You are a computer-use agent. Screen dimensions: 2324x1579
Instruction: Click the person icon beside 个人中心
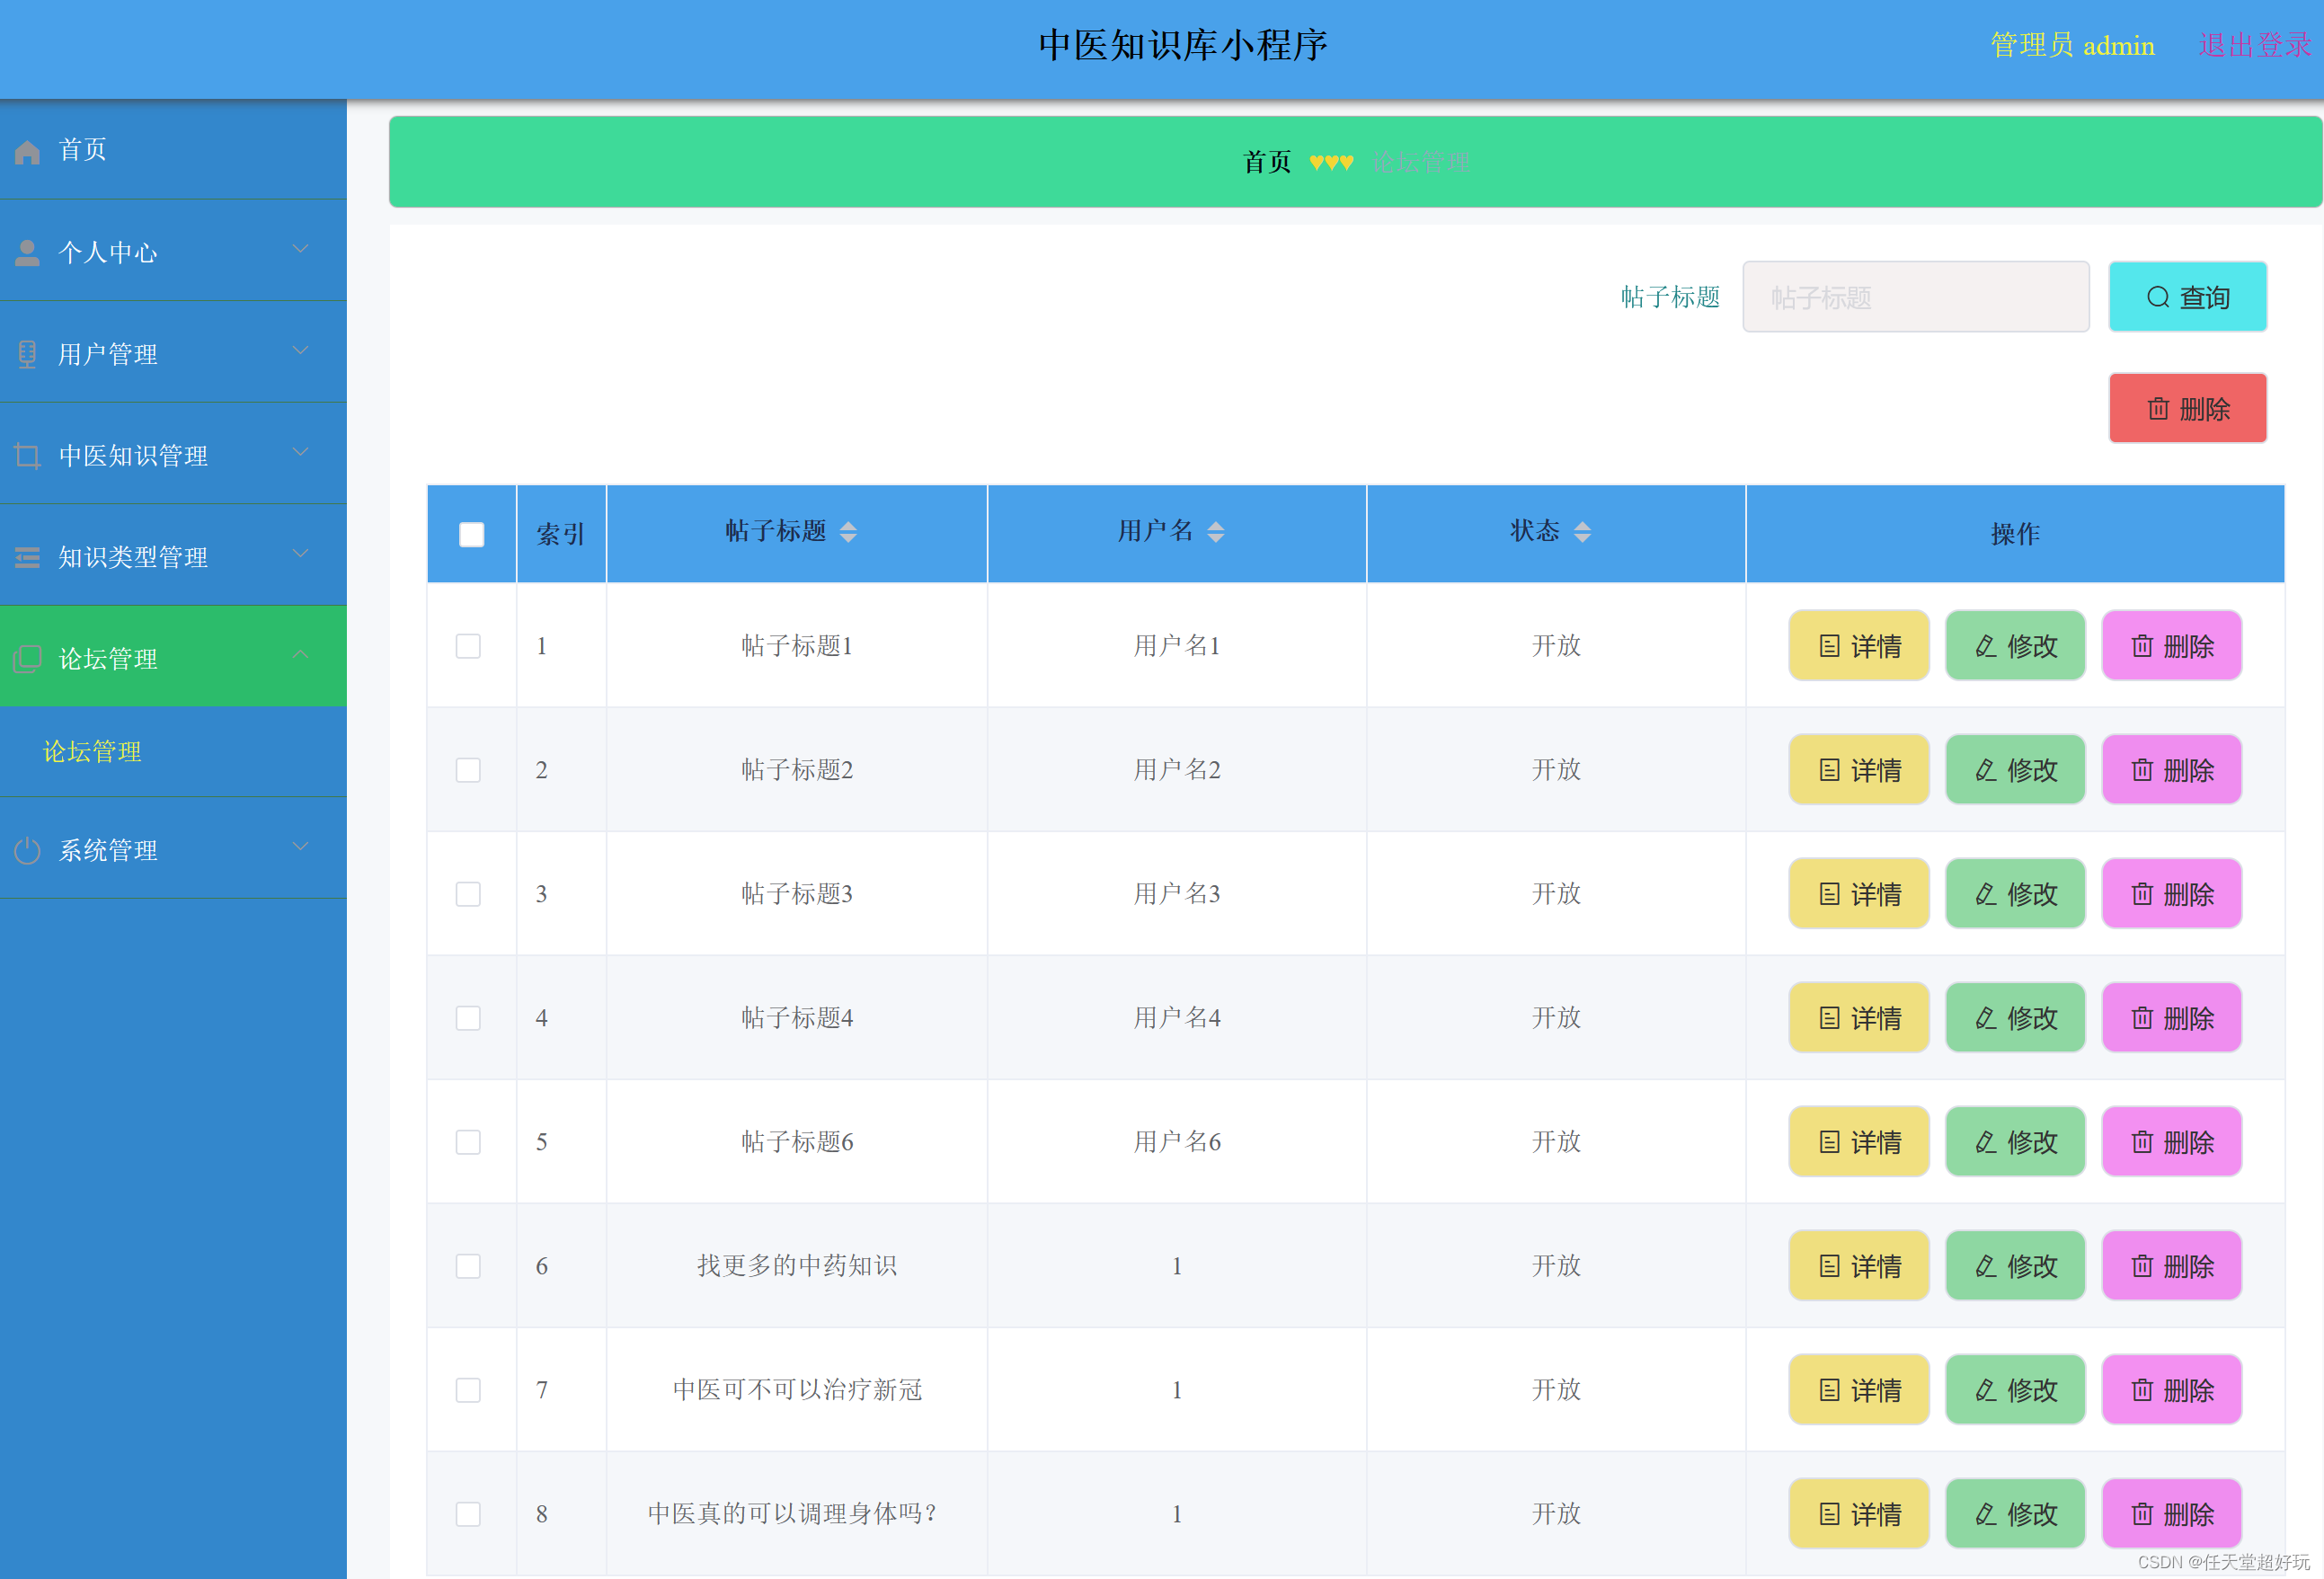27,253
